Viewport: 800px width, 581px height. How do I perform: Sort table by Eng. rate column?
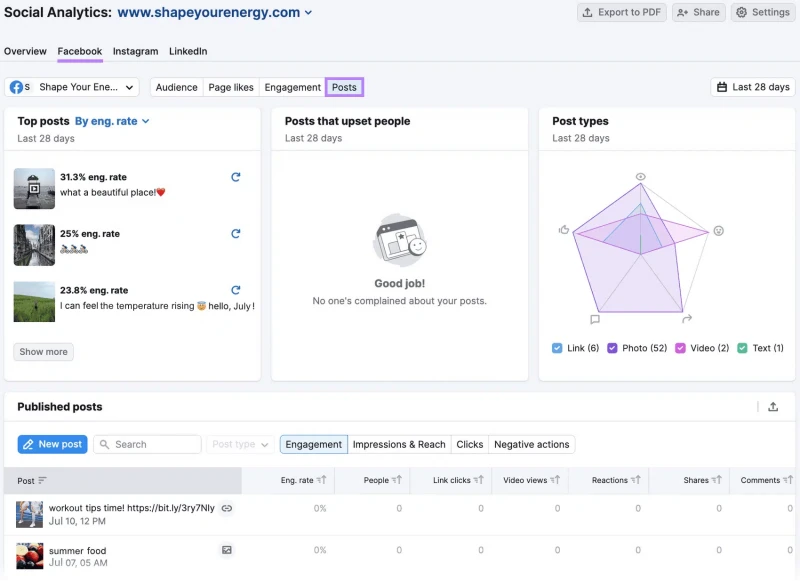[x=321, y=479]
